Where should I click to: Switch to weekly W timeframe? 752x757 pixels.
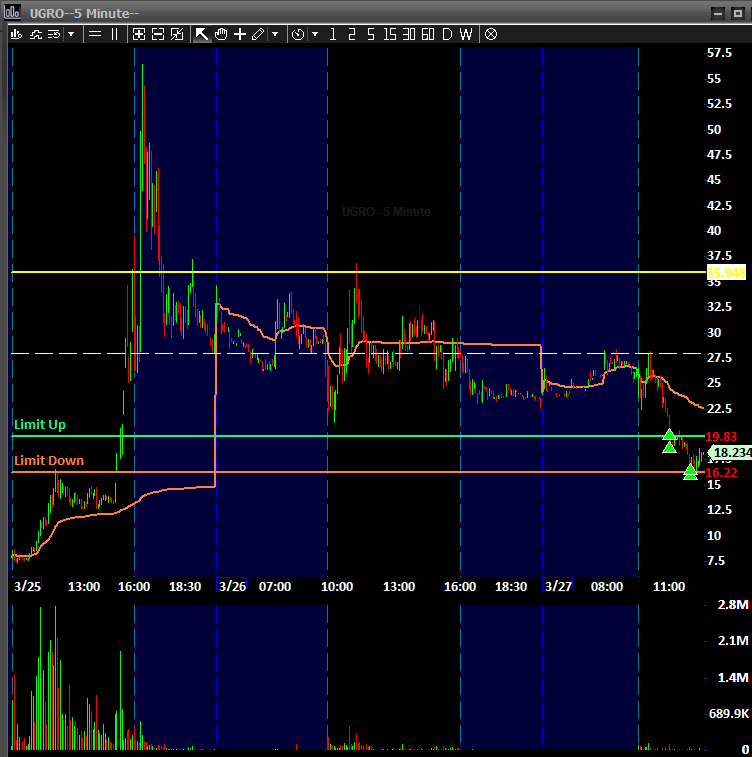click(x=466, y=34)
